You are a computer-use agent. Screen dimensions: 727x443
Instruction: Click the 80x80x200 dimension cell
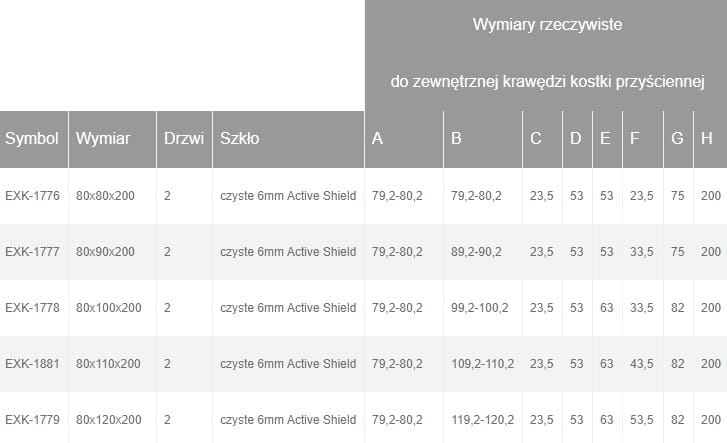click(105, 196)
